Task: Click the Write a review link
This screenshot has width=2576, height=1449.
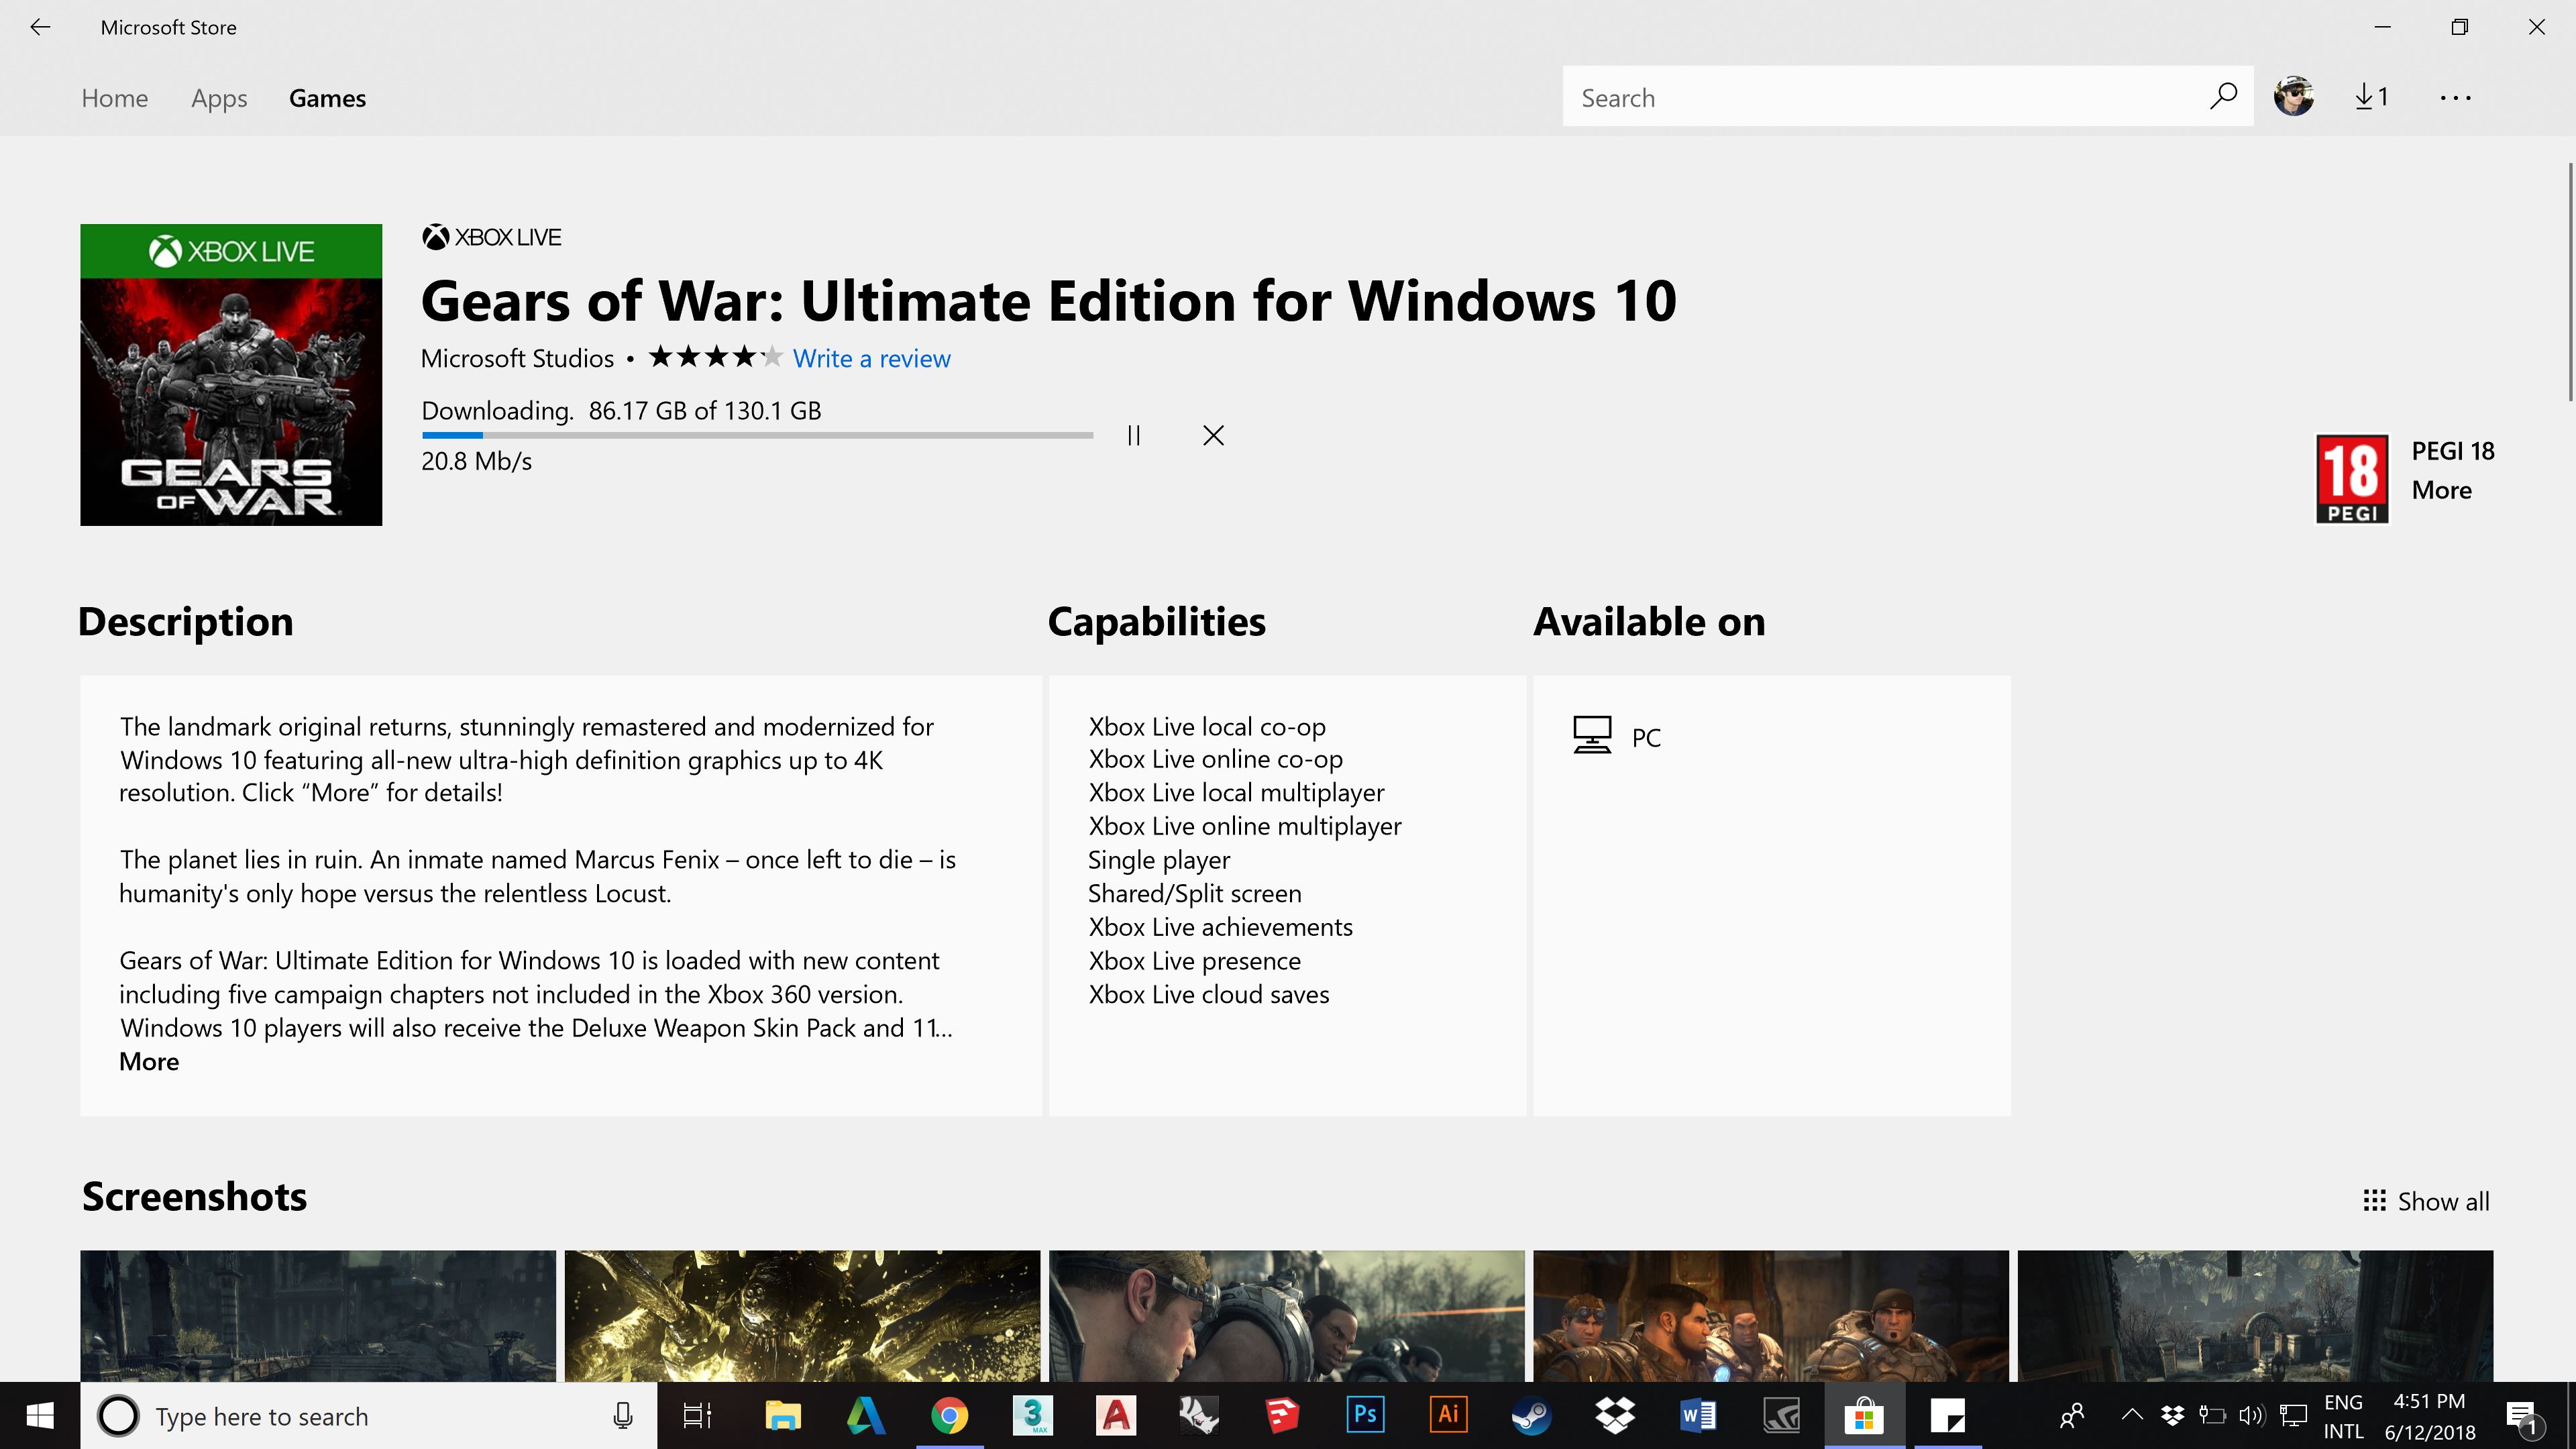Action: point(871,358)
